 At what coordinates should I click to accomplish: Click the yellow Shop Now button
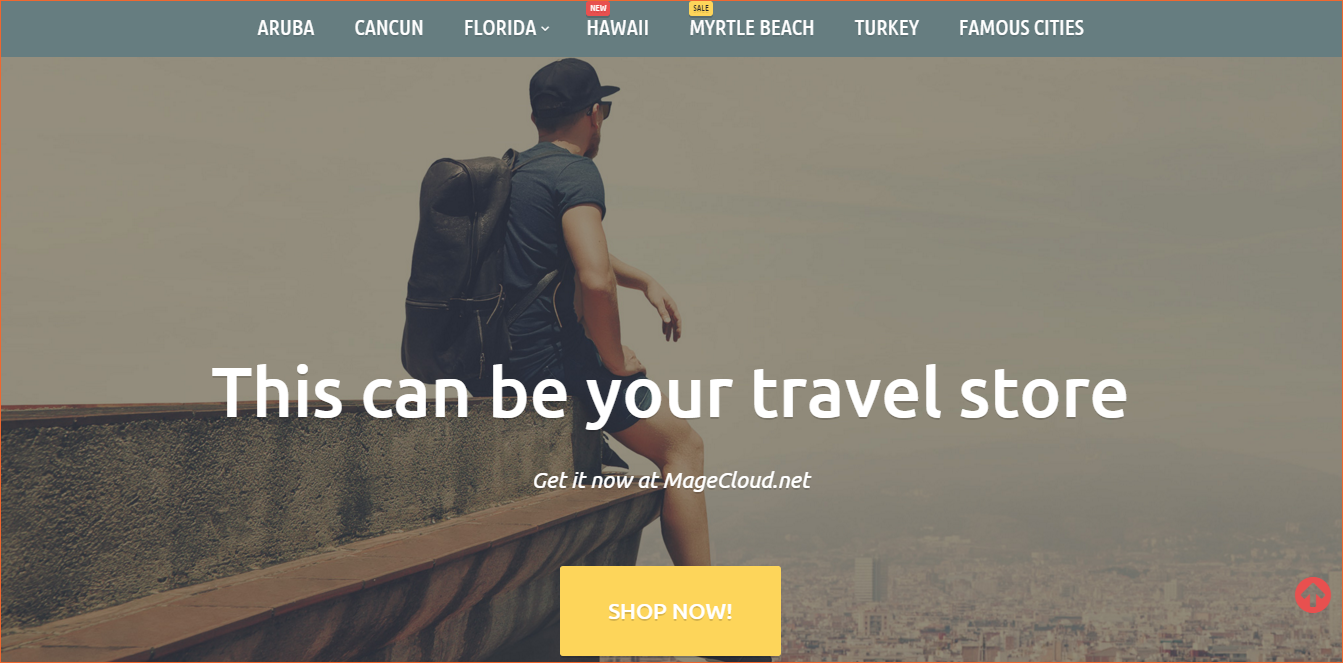coord(670,611)
